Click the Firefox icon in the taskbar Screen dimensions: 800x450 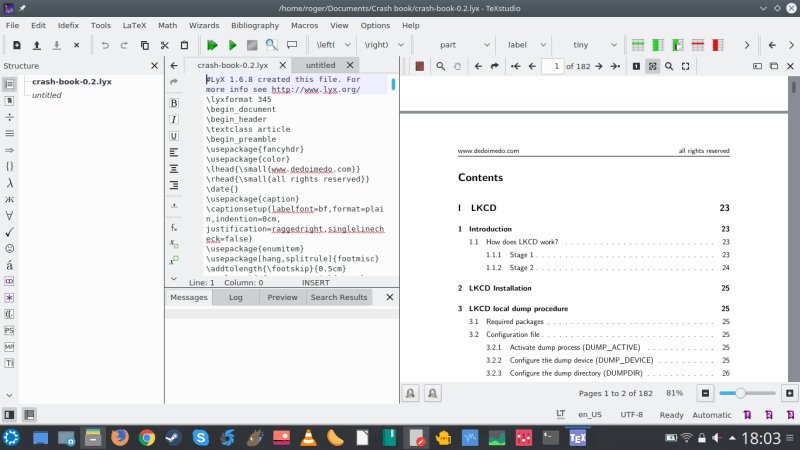pos(120,437)
